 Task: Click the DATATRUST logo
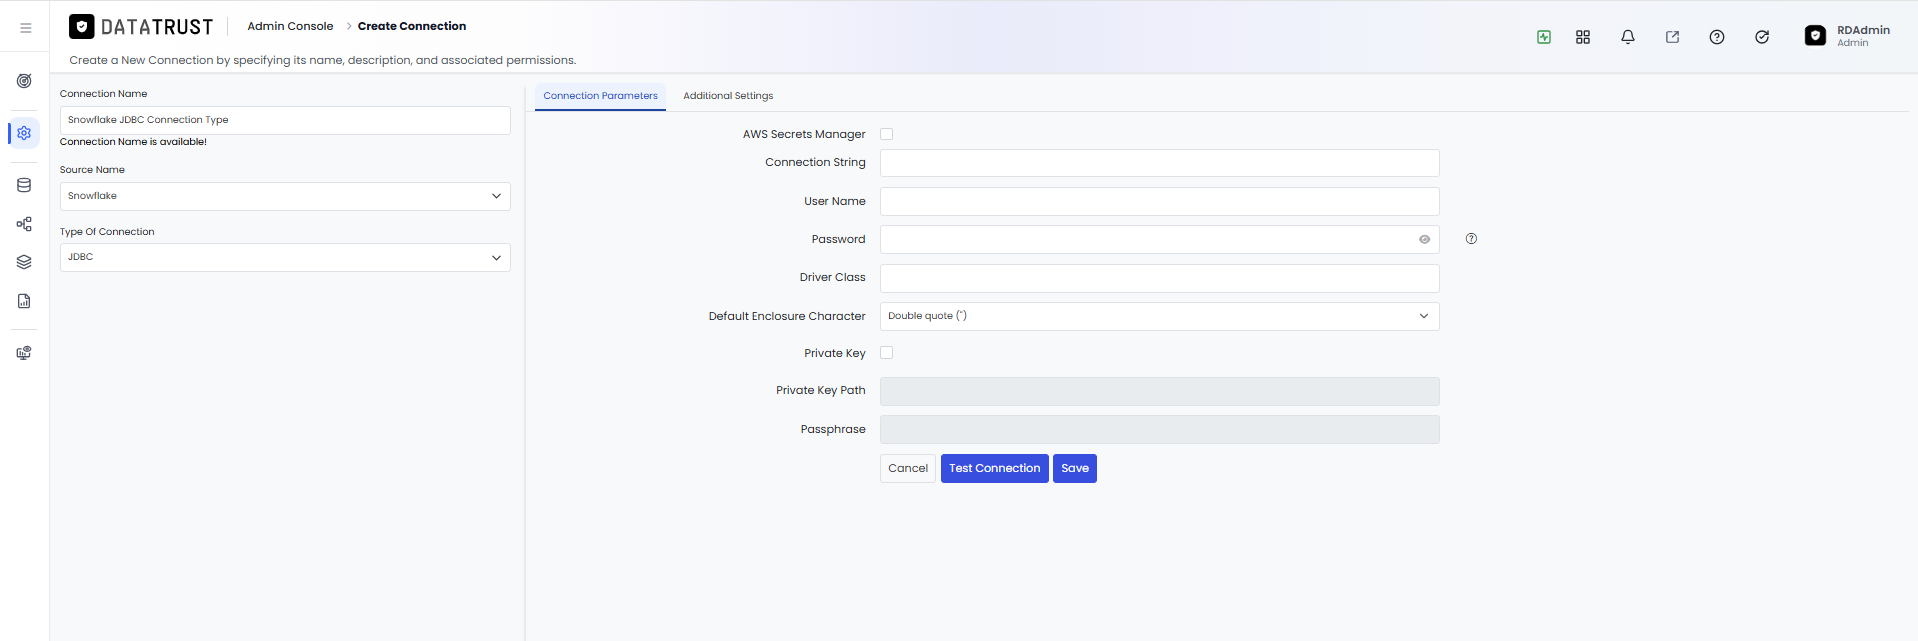141,27
